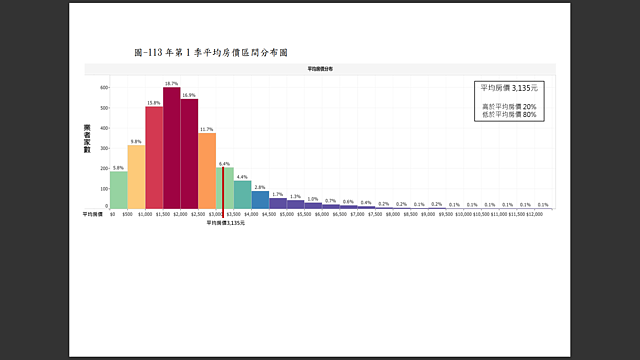Click the teal 4.4% bar

pyautogui.click(x=242, y=195)
